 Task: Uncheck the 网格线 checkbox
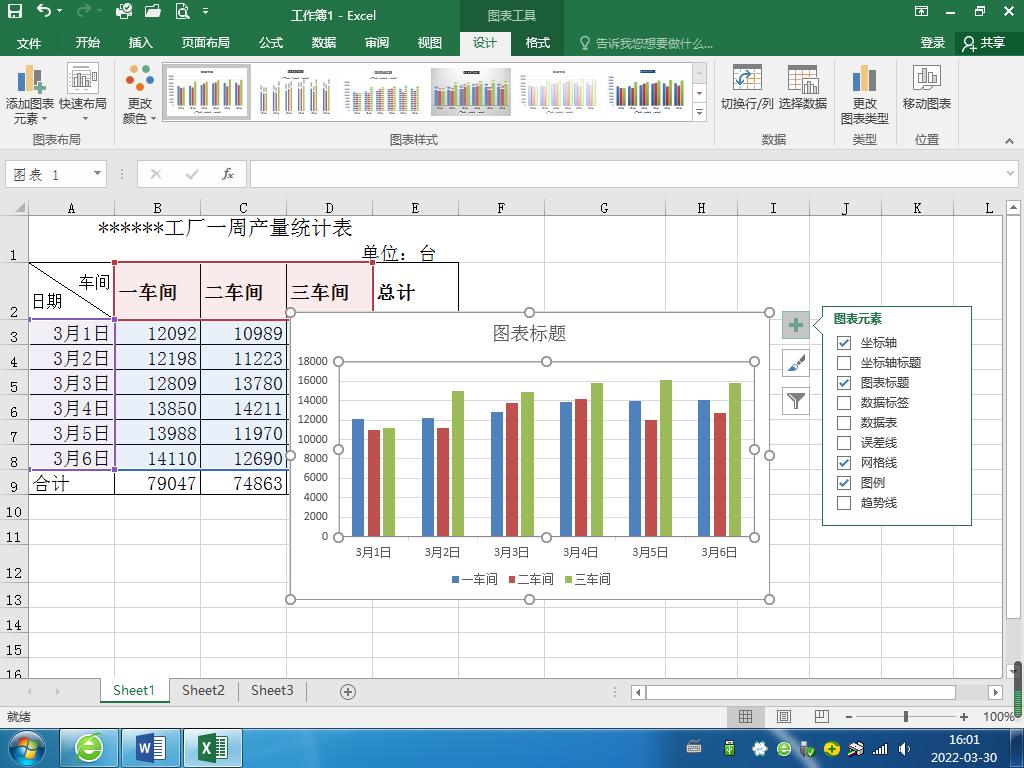pos(843,462)
